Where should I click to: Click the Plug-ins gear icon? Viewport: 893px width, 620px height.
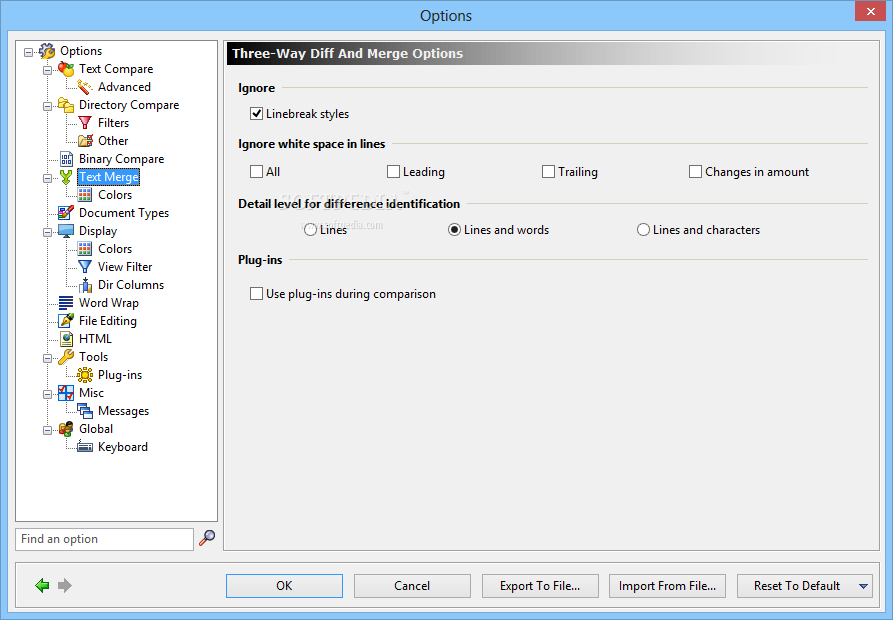coord(85,375)
